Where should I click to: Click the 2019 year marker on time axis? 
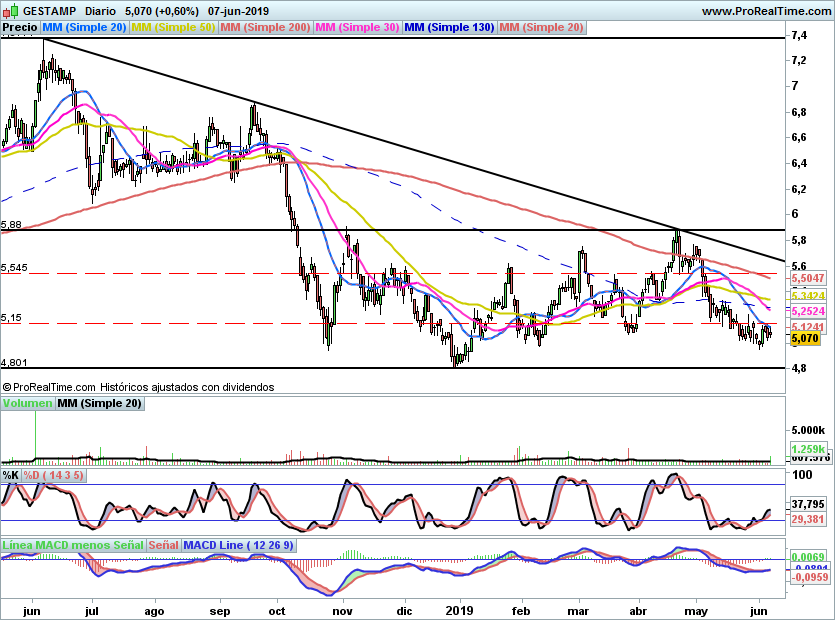459,610
